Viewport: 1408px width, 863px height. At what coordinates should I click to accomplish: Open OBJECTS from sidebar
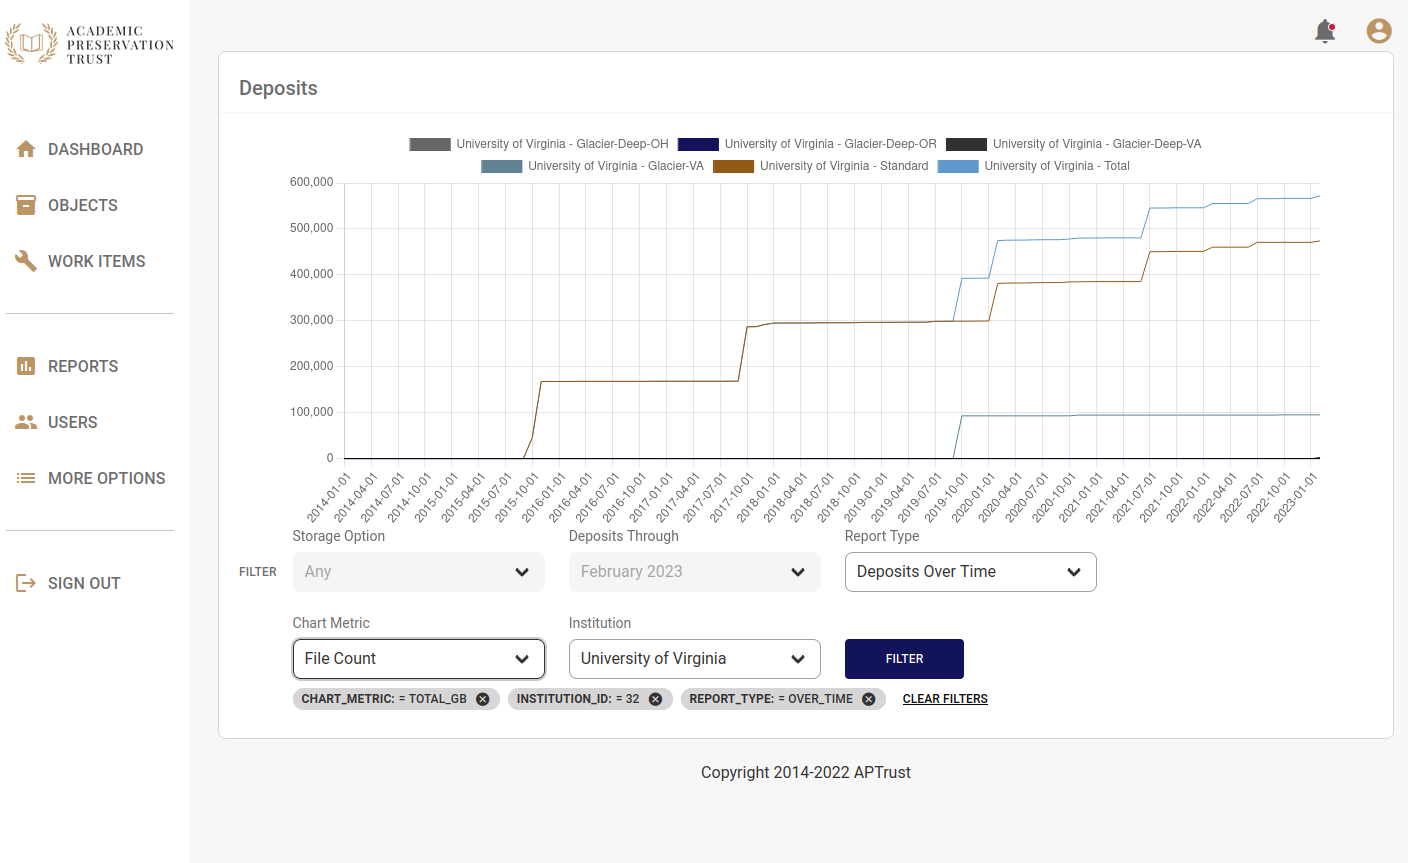point(83,205)
